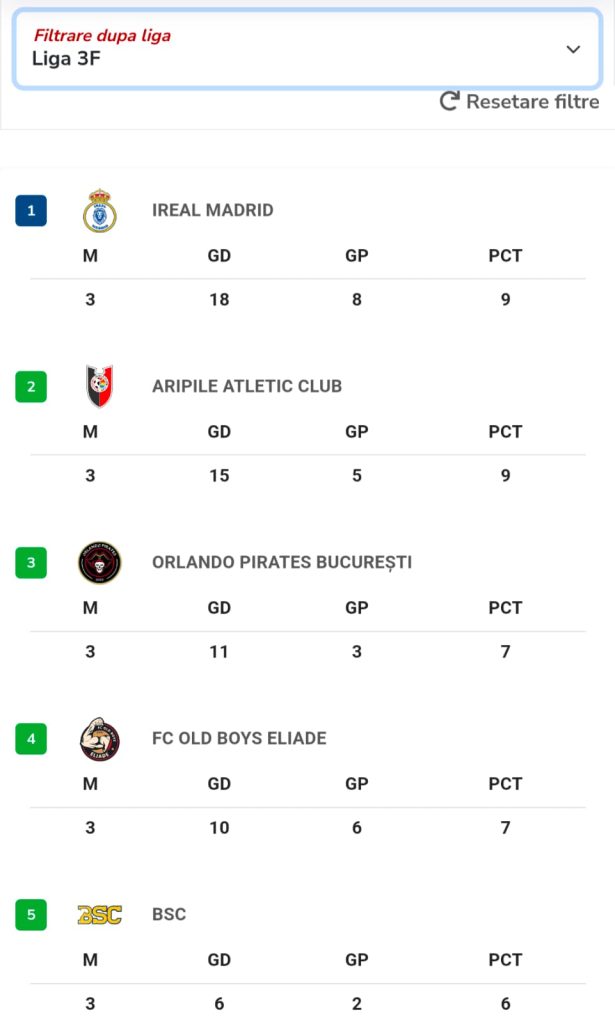The width and height of the screenshot is (615, 1024).
Task: Click the circular reset arrow icon
Action: point(450,101)
